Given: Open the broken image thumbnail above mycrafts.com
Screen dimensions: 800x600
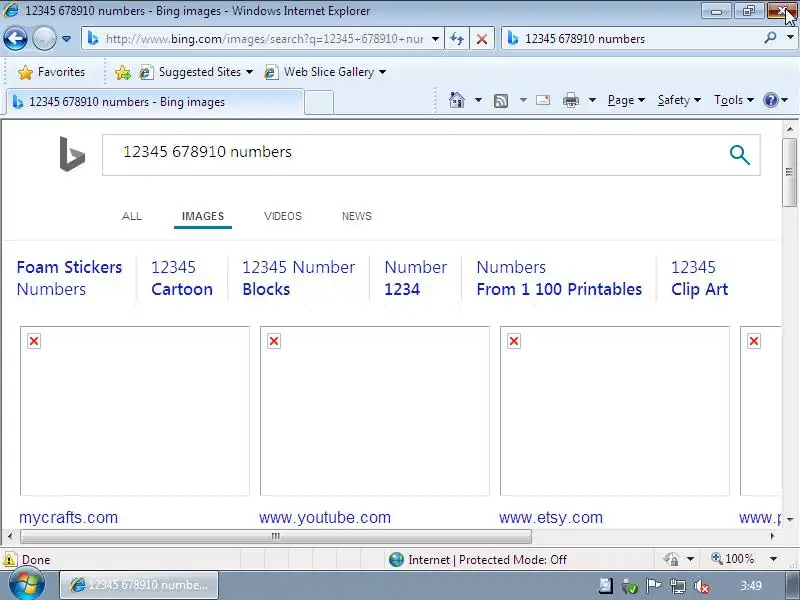Looking at the screenshot, I should [135, 411].
